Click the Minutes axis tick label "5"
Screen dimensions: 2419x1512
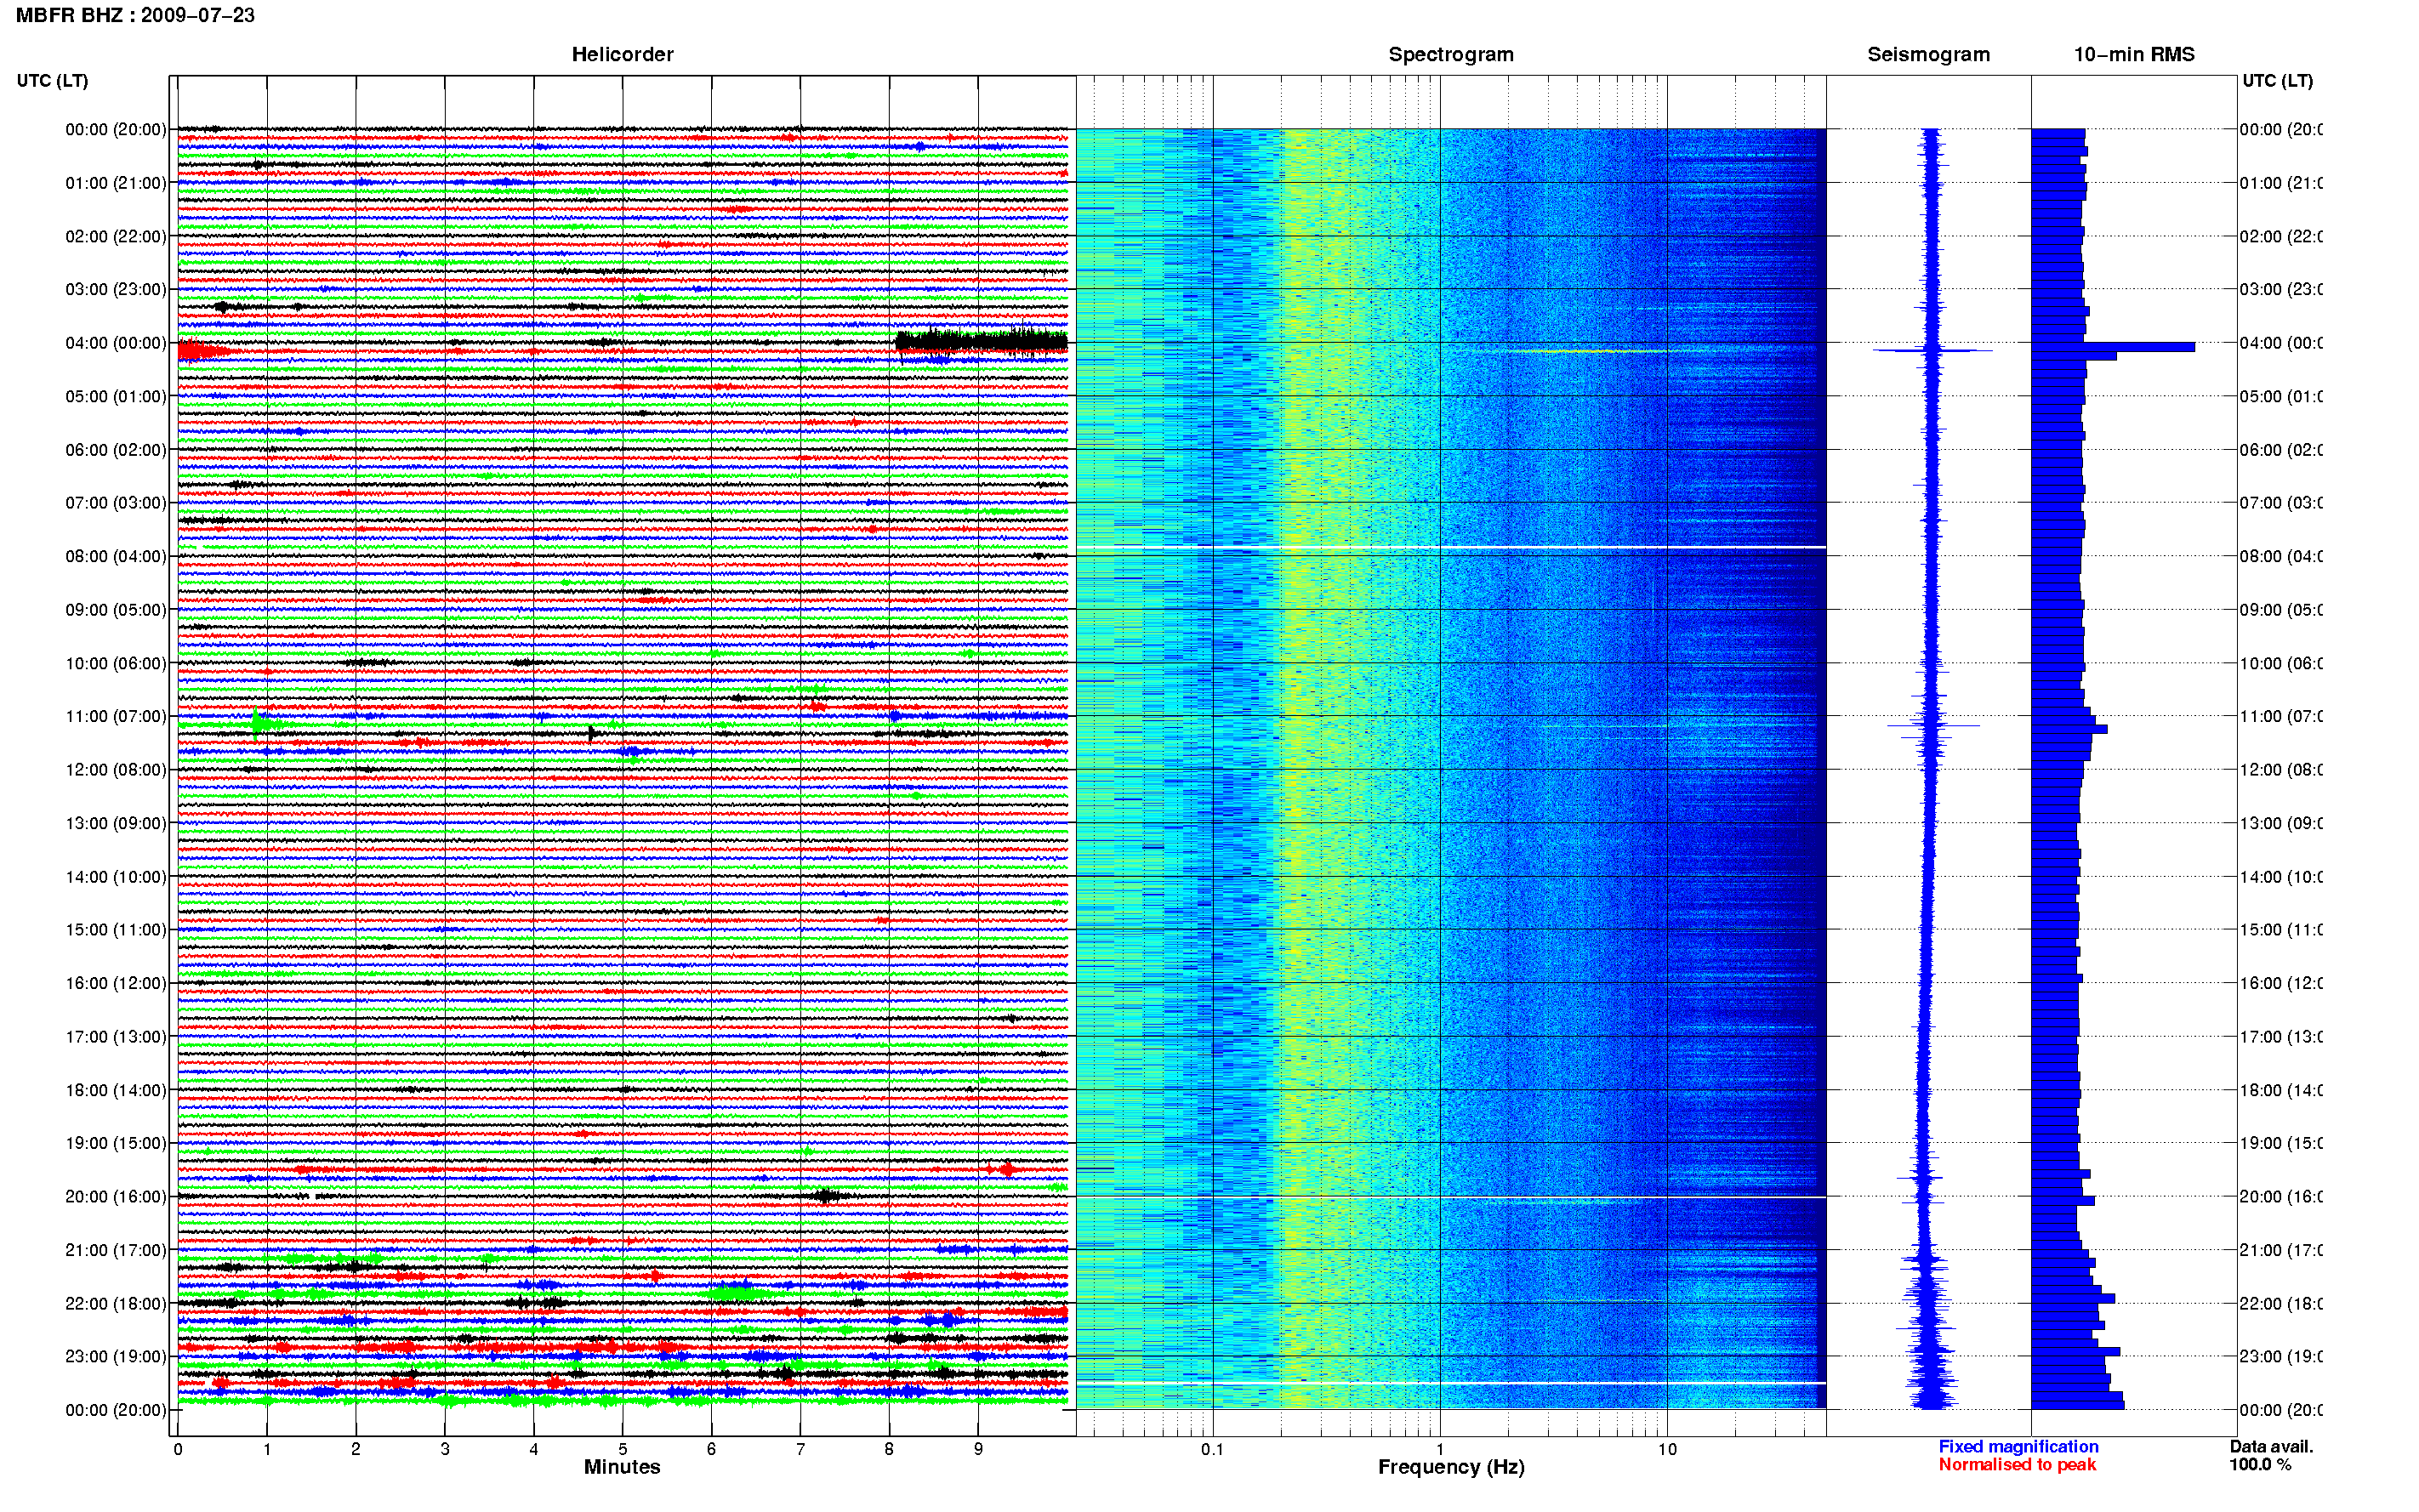tap(622, 1449)
